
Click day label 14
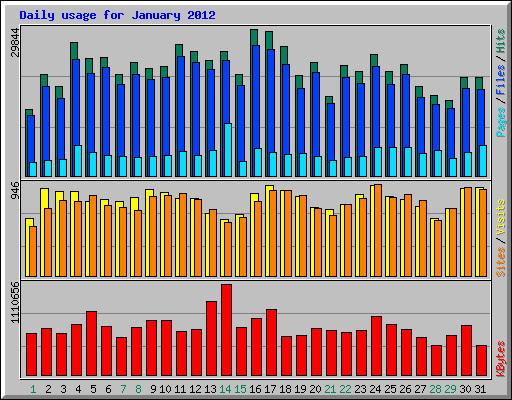point(225,389)
